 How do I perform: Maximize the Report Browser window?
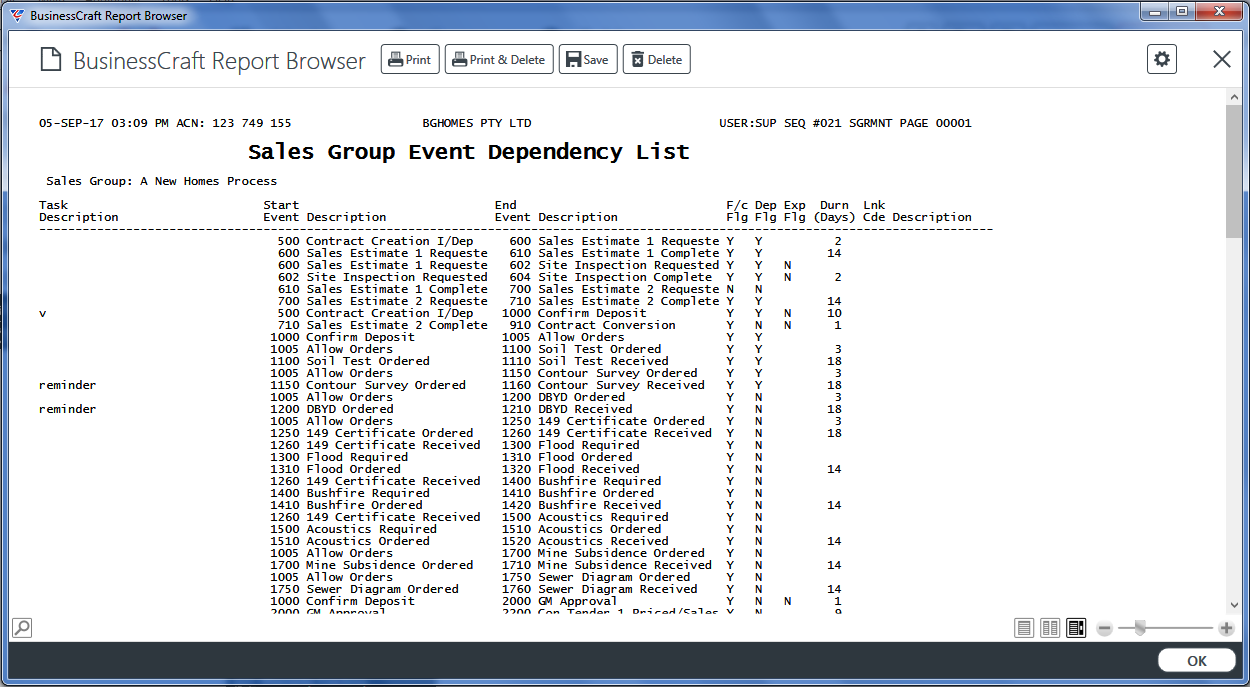tap(1181, 12)
